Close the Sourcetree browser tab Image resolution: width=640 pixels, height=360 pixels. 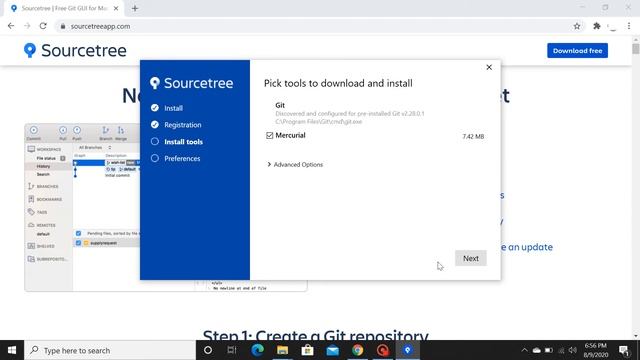tap(116, 8)
